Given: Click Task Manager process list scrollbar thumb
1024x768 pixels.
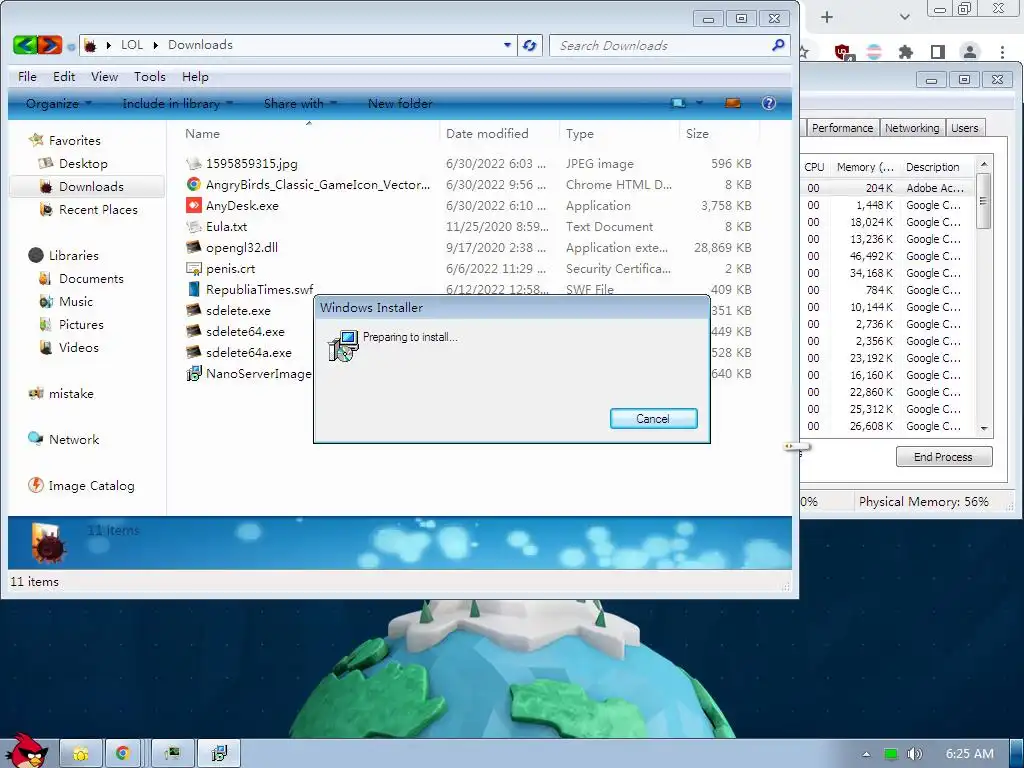Looking at the screenshot, I should click(984, 200).
